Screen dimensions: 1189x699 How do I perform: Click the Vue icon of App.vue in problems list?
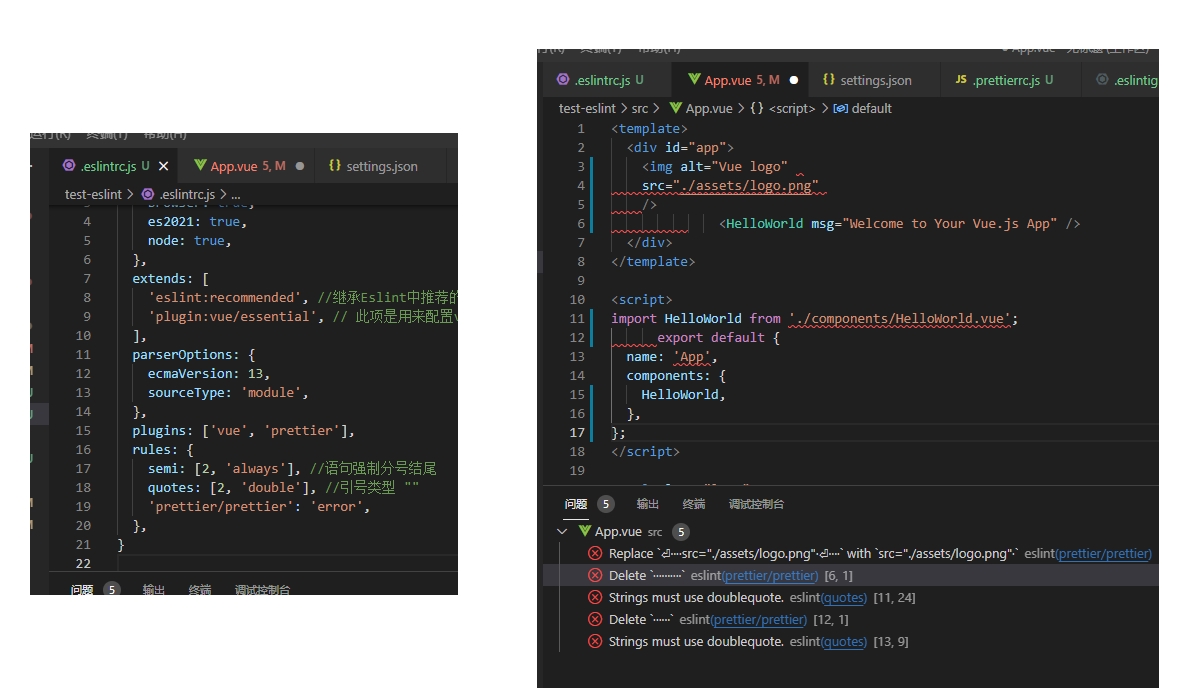[584, 532]
